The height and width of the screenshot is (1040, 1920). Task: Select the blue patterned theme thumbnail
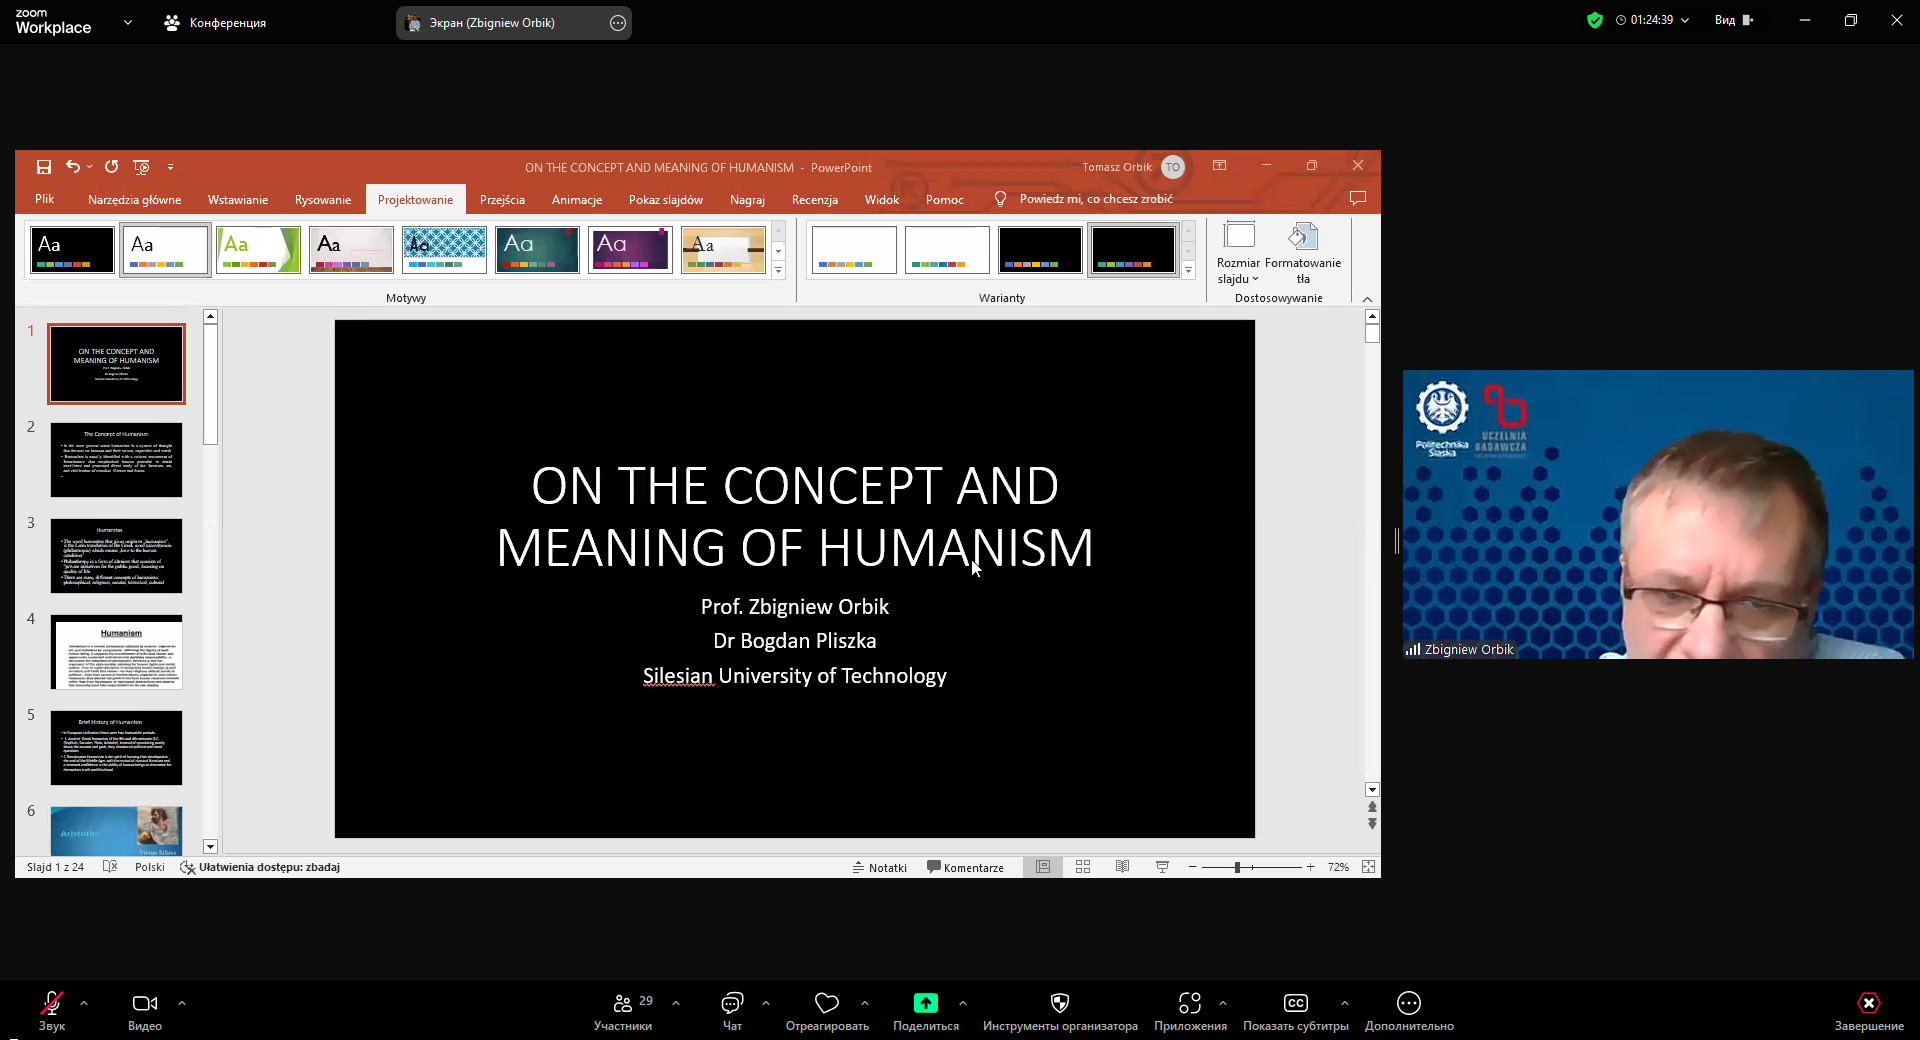pyautogui.click(x=444, y=250)
